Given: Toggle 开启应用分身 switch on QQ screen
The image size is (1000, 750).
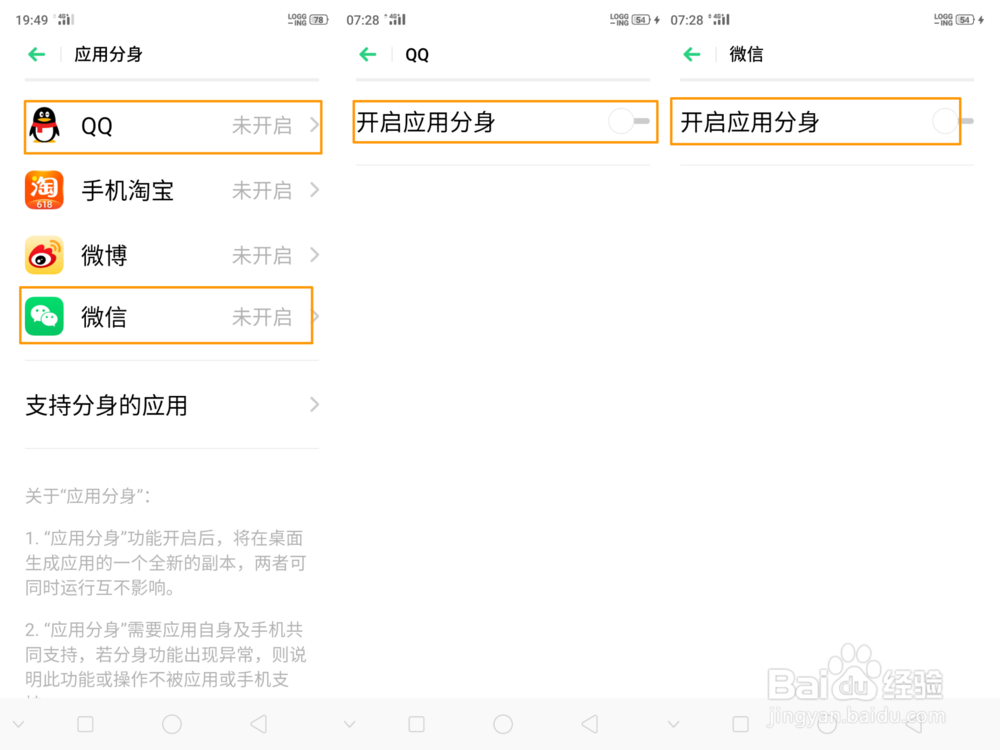Looking at the screenshot, I should point(629,121).
